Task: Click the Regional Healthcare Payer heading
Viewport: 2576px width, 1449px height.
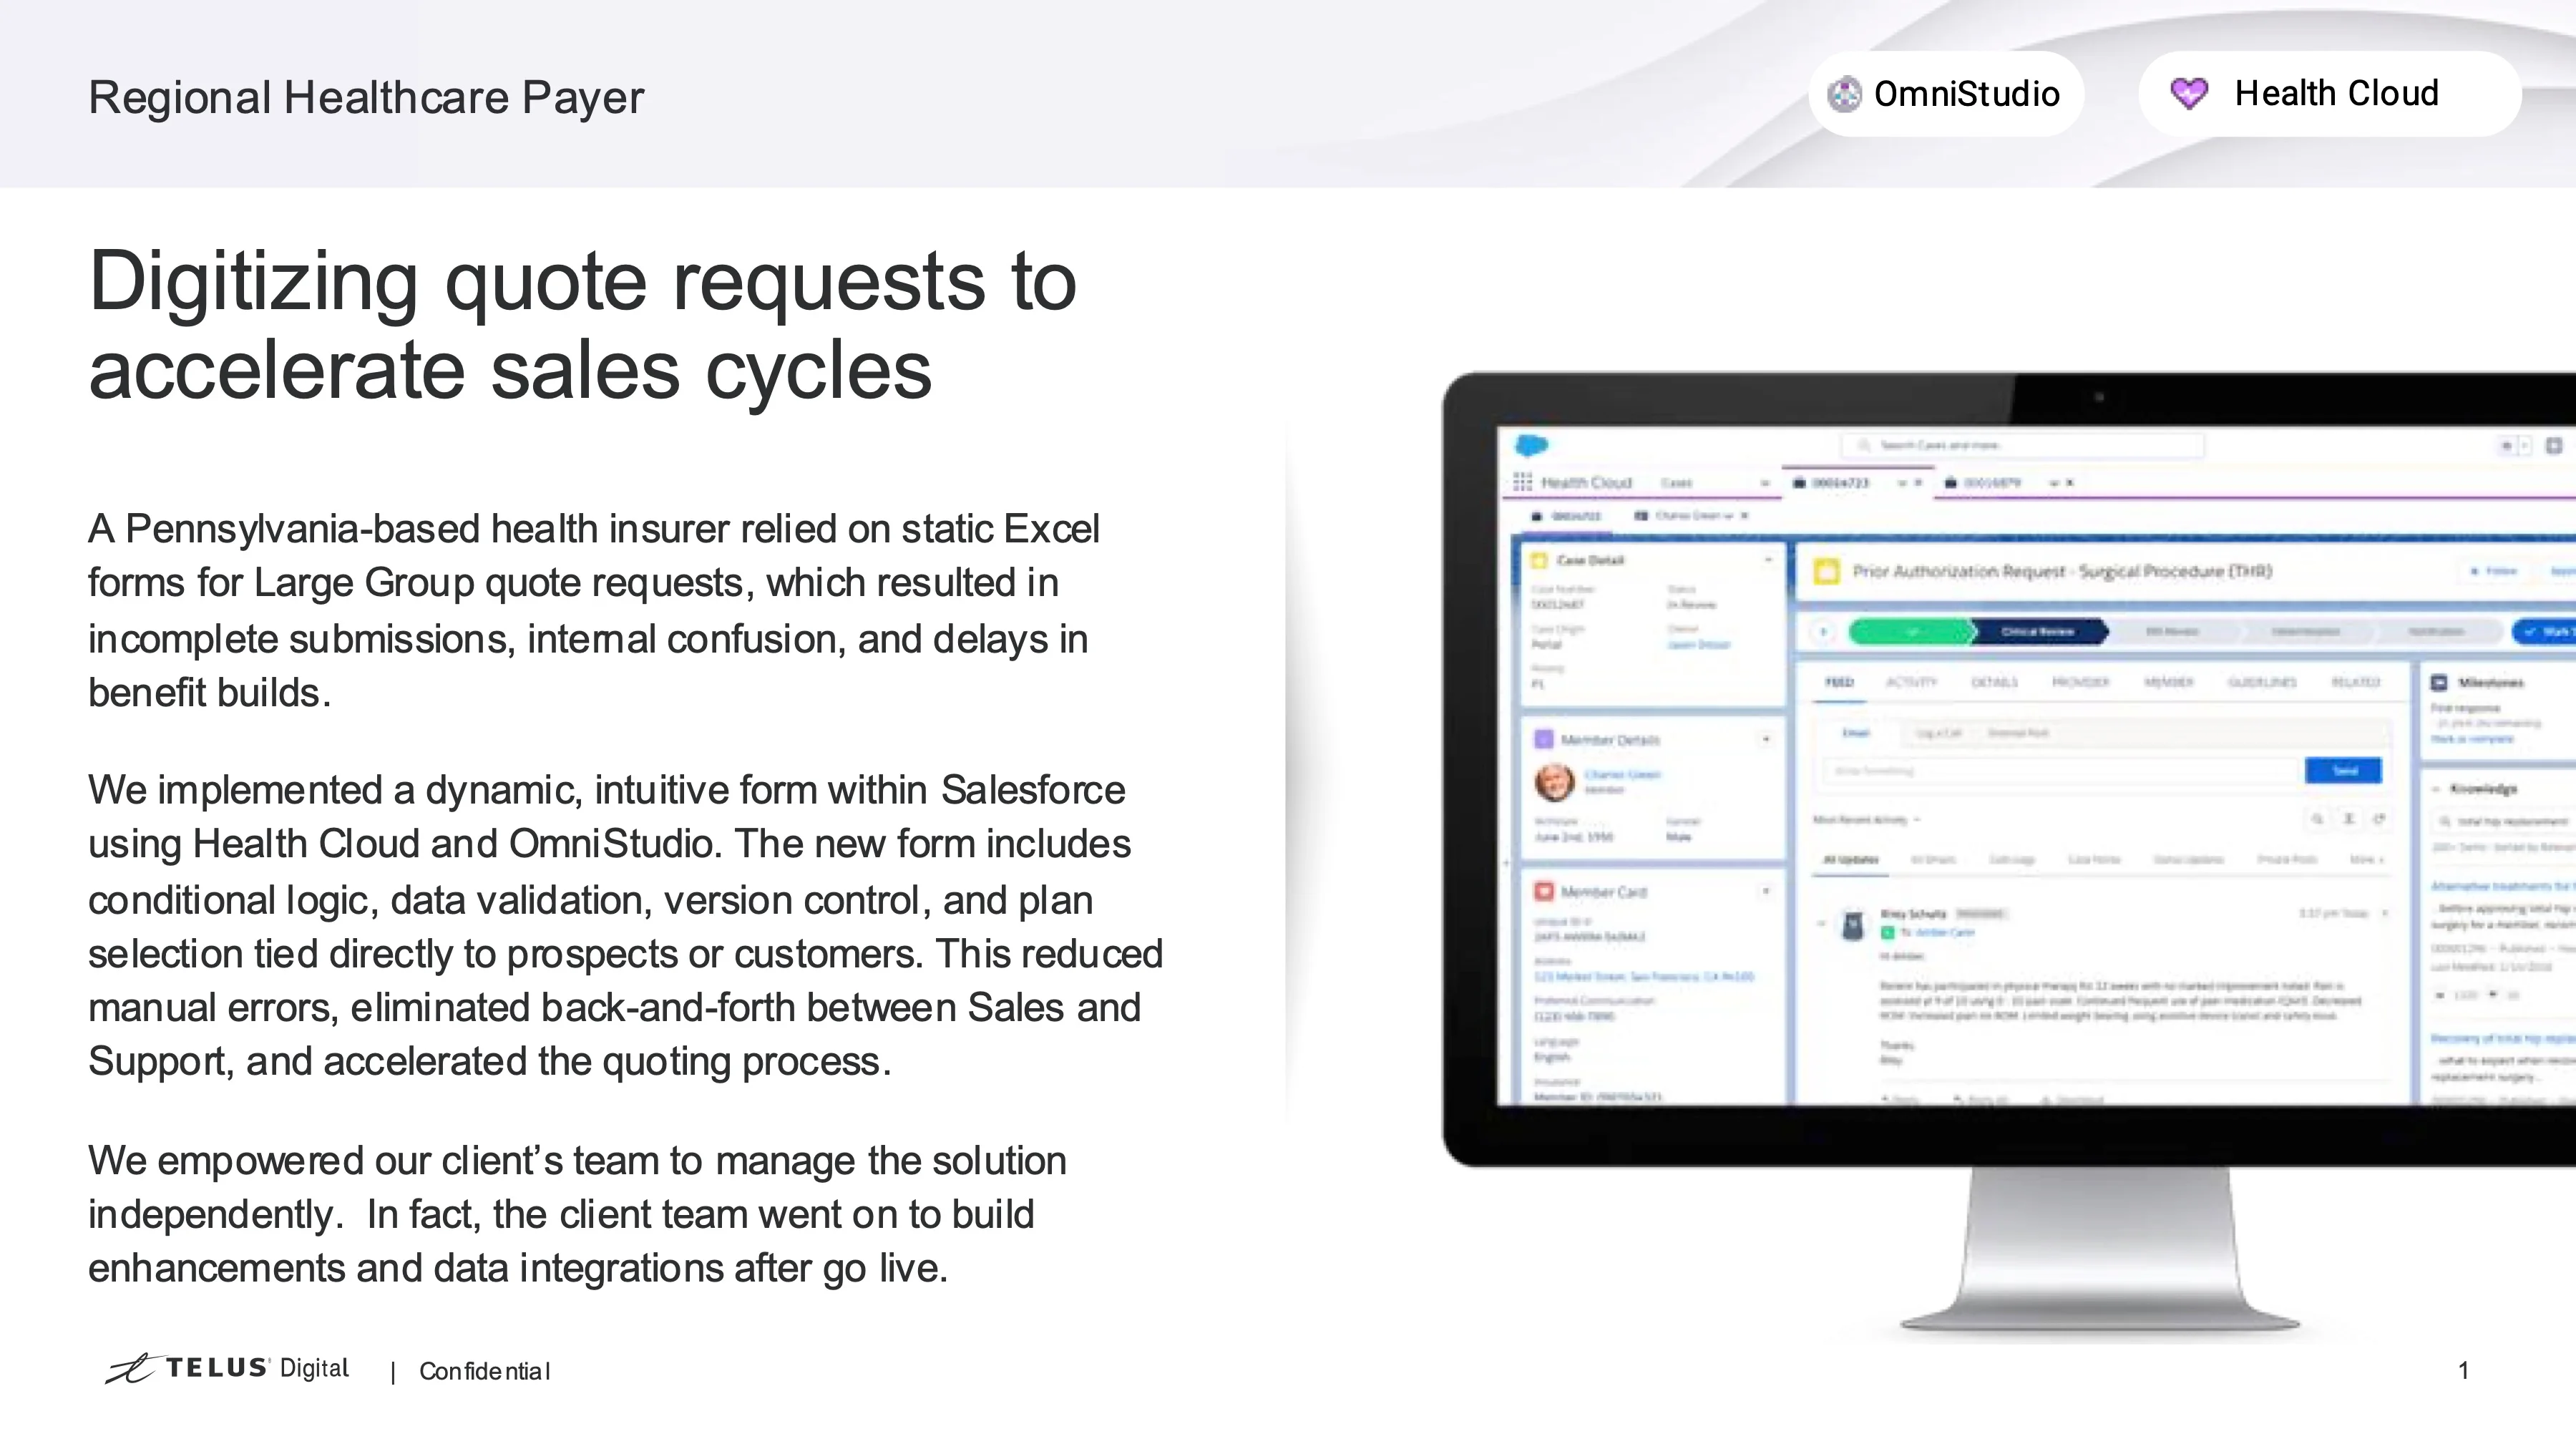Action: 366,98
